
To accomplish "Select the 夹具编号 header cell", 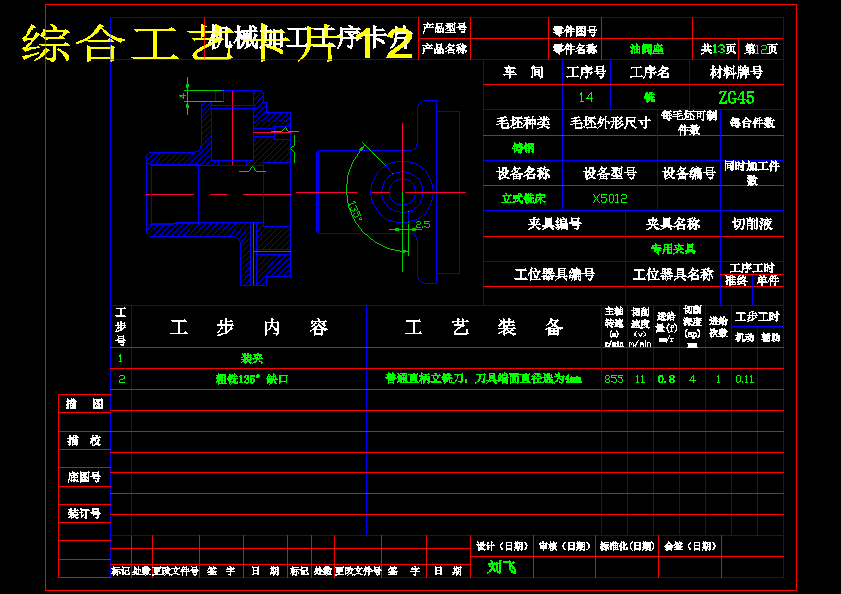I will (x=555, y=224).
